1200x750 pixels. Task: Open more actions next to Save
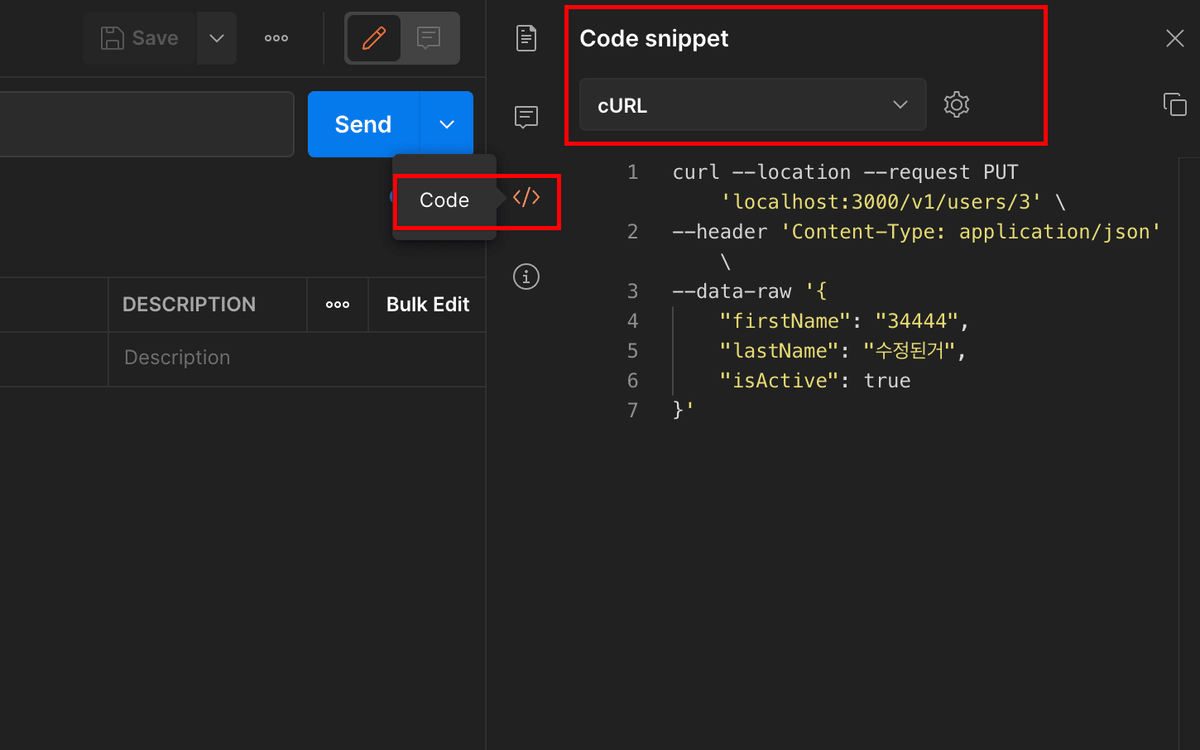point(276,38)
